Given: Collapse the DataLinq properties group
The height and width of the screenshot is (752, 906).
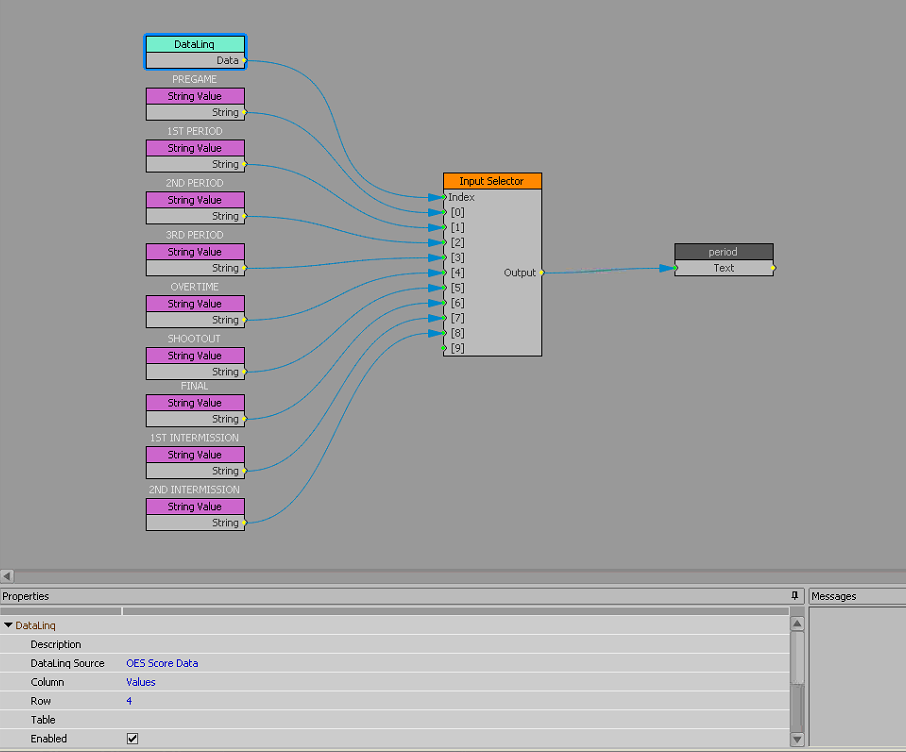Looking at the screenshot, I should pos(9,626).
